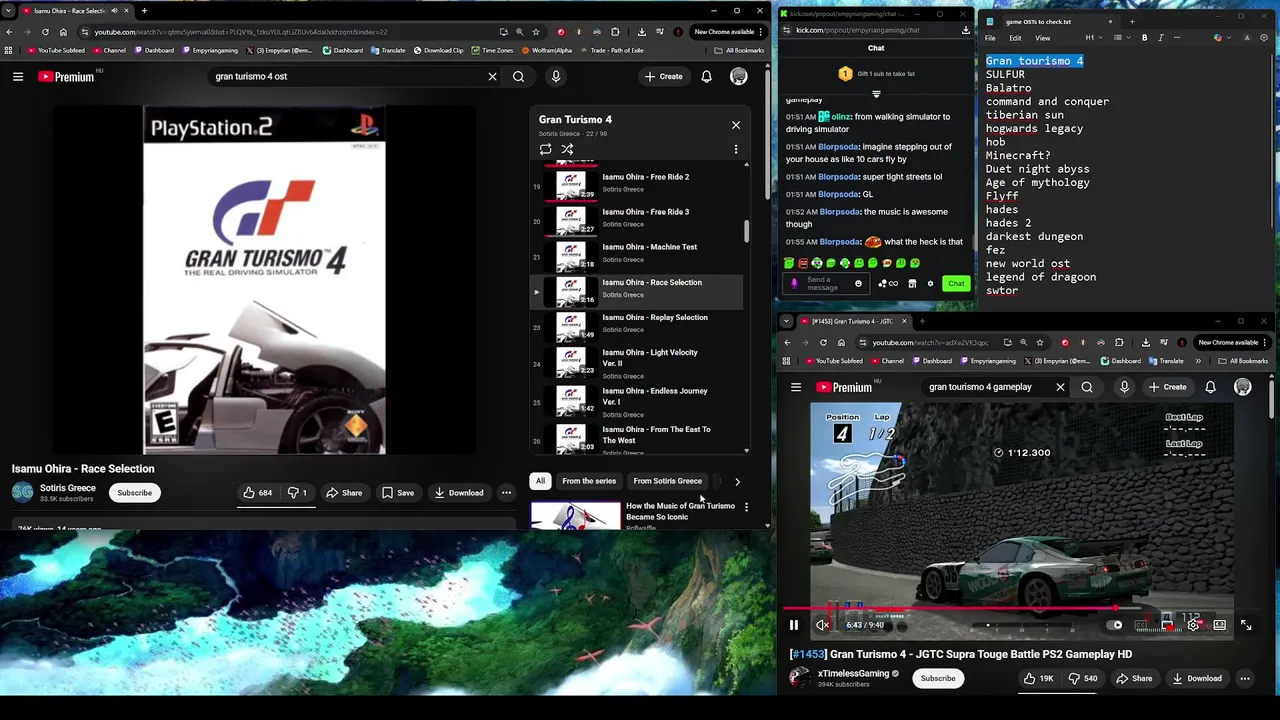
Task: Toggle bold formatting in Notepad
Action: tap(1145, 38)
